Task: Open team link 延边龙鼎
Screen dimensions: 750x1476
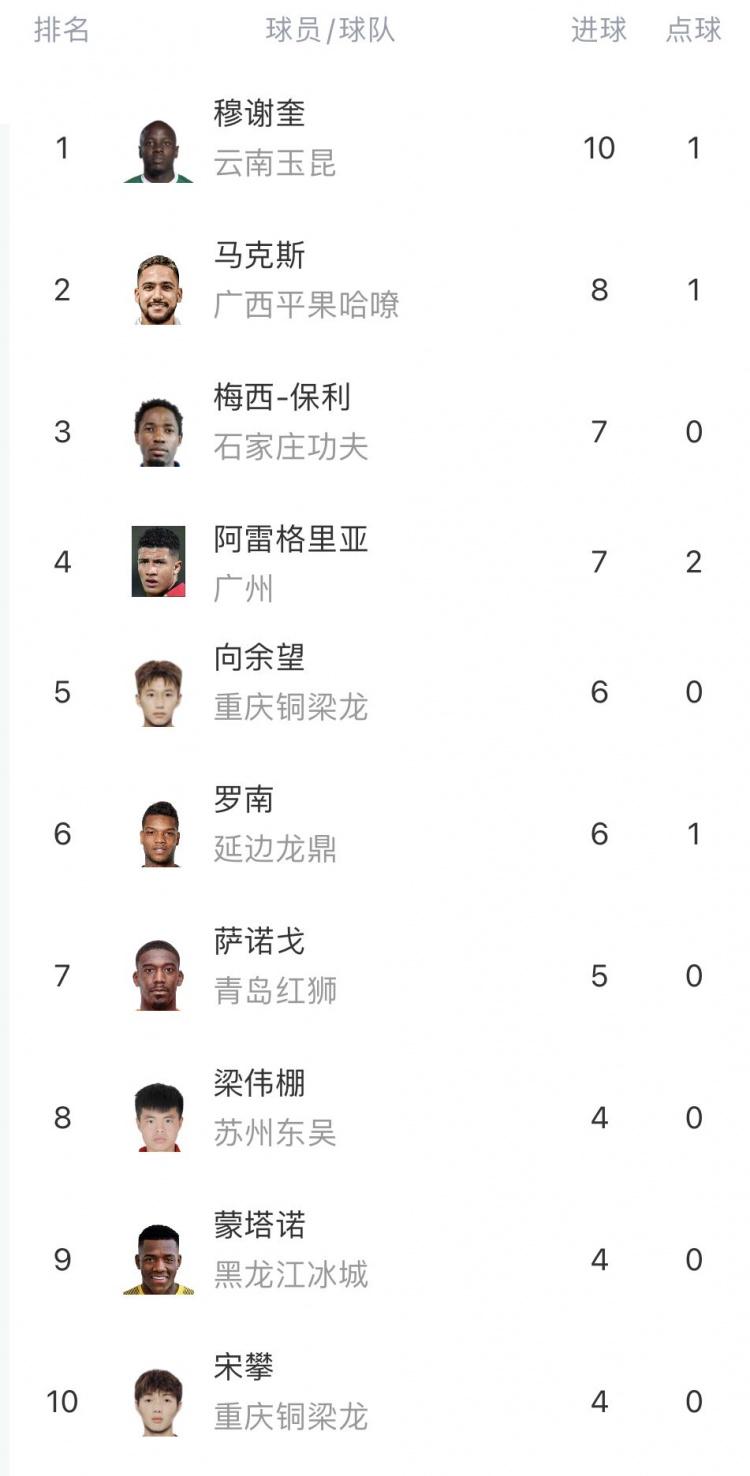Action: click(x=275, y=849)
